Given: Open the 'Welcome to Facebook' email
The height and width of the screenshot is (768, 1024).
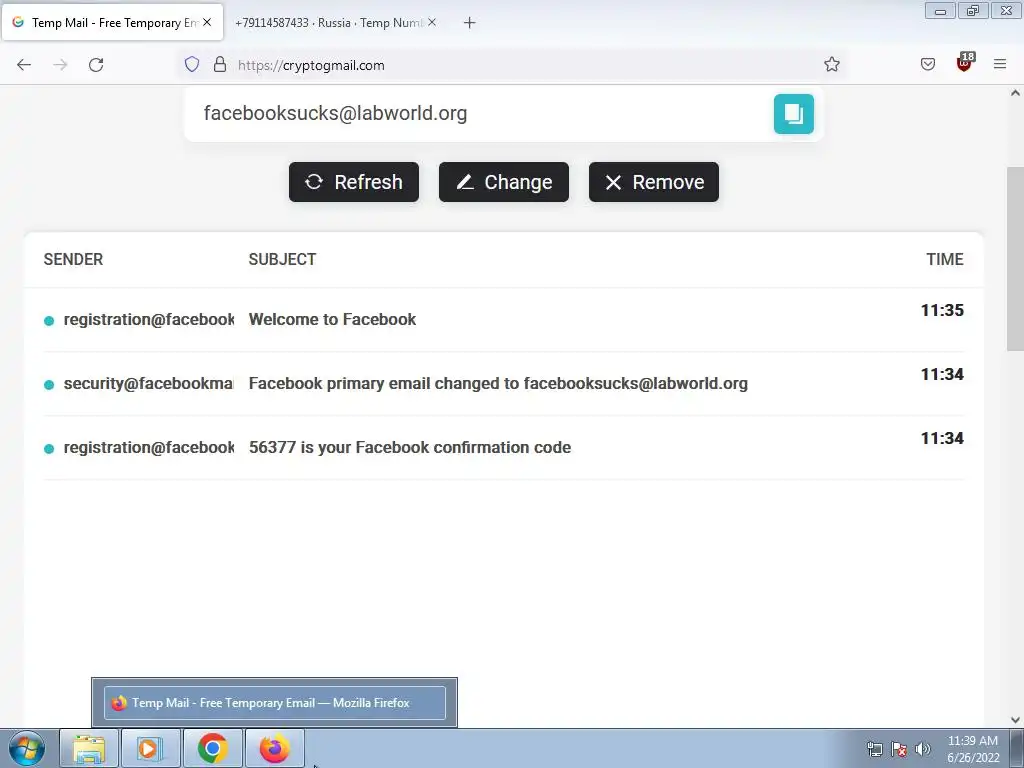Looking at the screenshot, I should tap(504, 319).
